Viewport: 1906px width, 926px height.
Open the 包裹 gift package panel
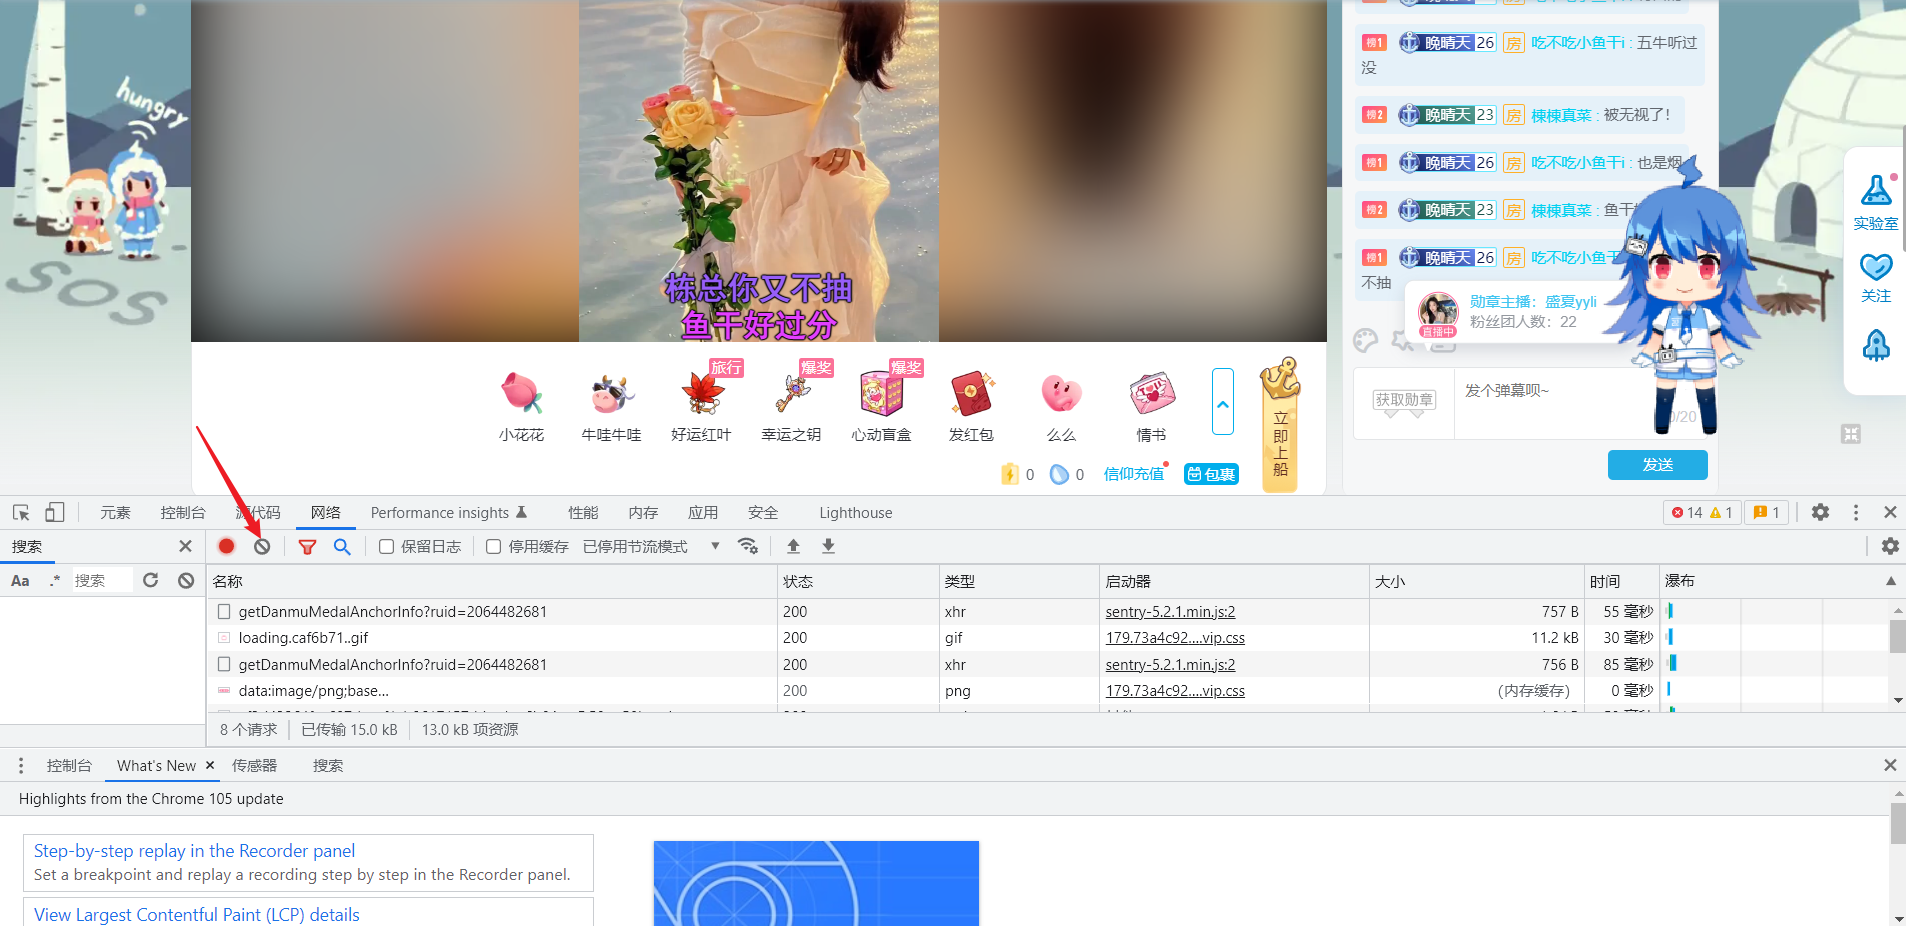[x=1211, y=474]
